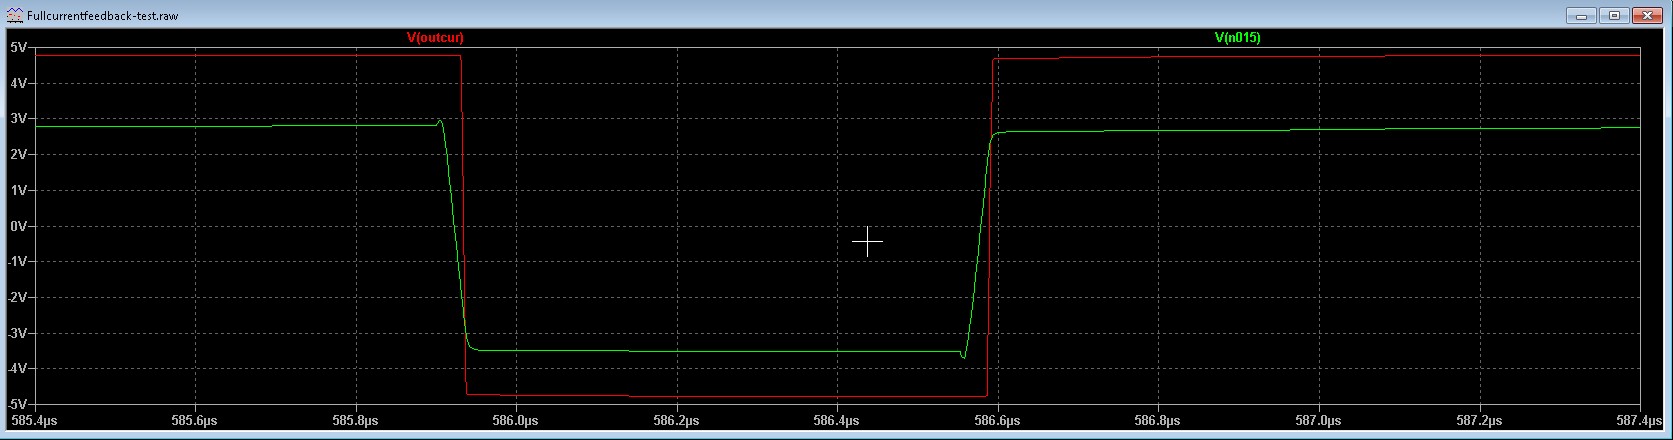Click the 586.0µs time axis label
The height and width of the screenshot is (440, 1673).
tap(516, 421)
